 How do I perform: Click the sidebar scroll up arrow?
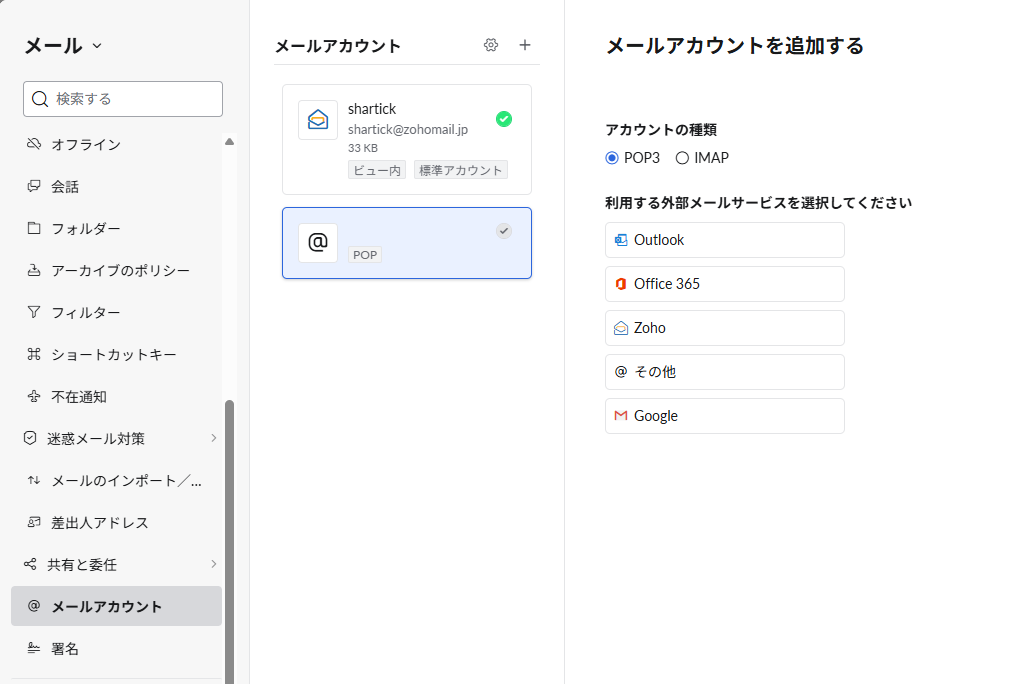click(230, 142)
